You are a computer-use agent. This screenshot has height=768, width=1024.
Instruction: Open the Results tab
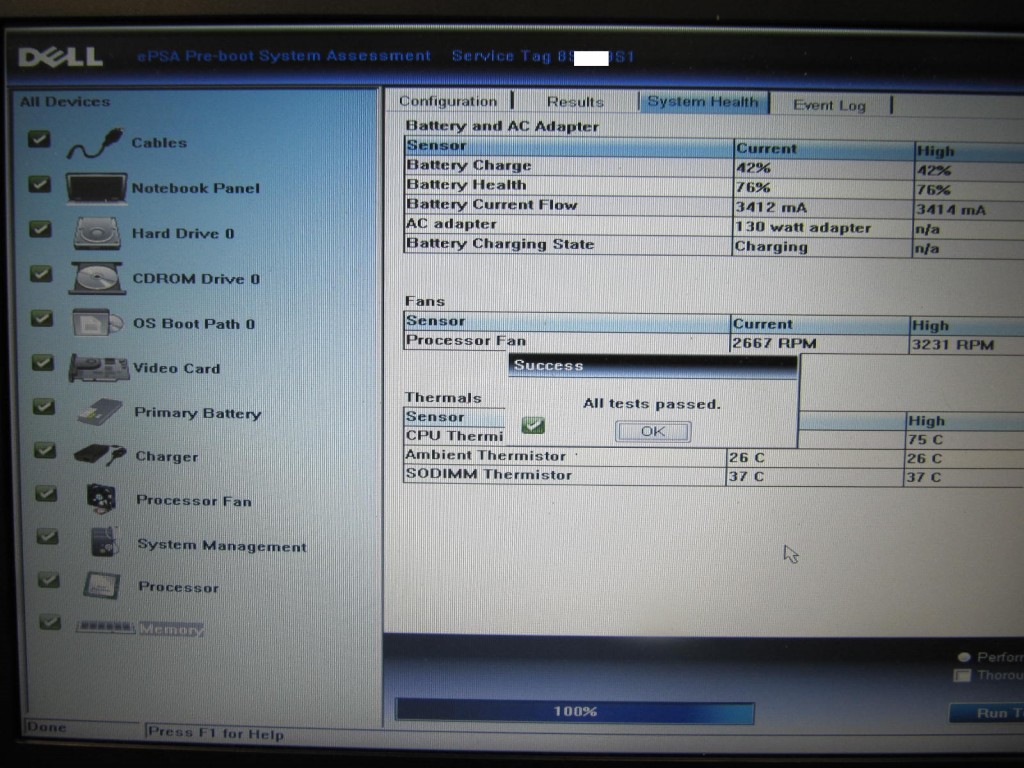(x=575, y=101)
